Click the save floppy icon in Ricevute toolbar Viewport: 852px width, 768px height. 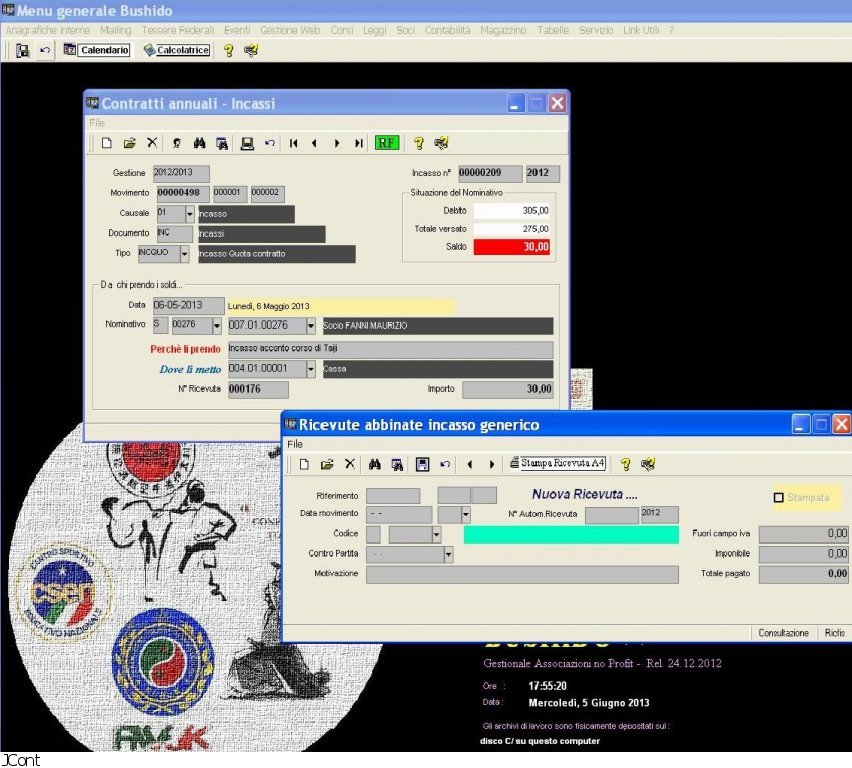(422, 464)
